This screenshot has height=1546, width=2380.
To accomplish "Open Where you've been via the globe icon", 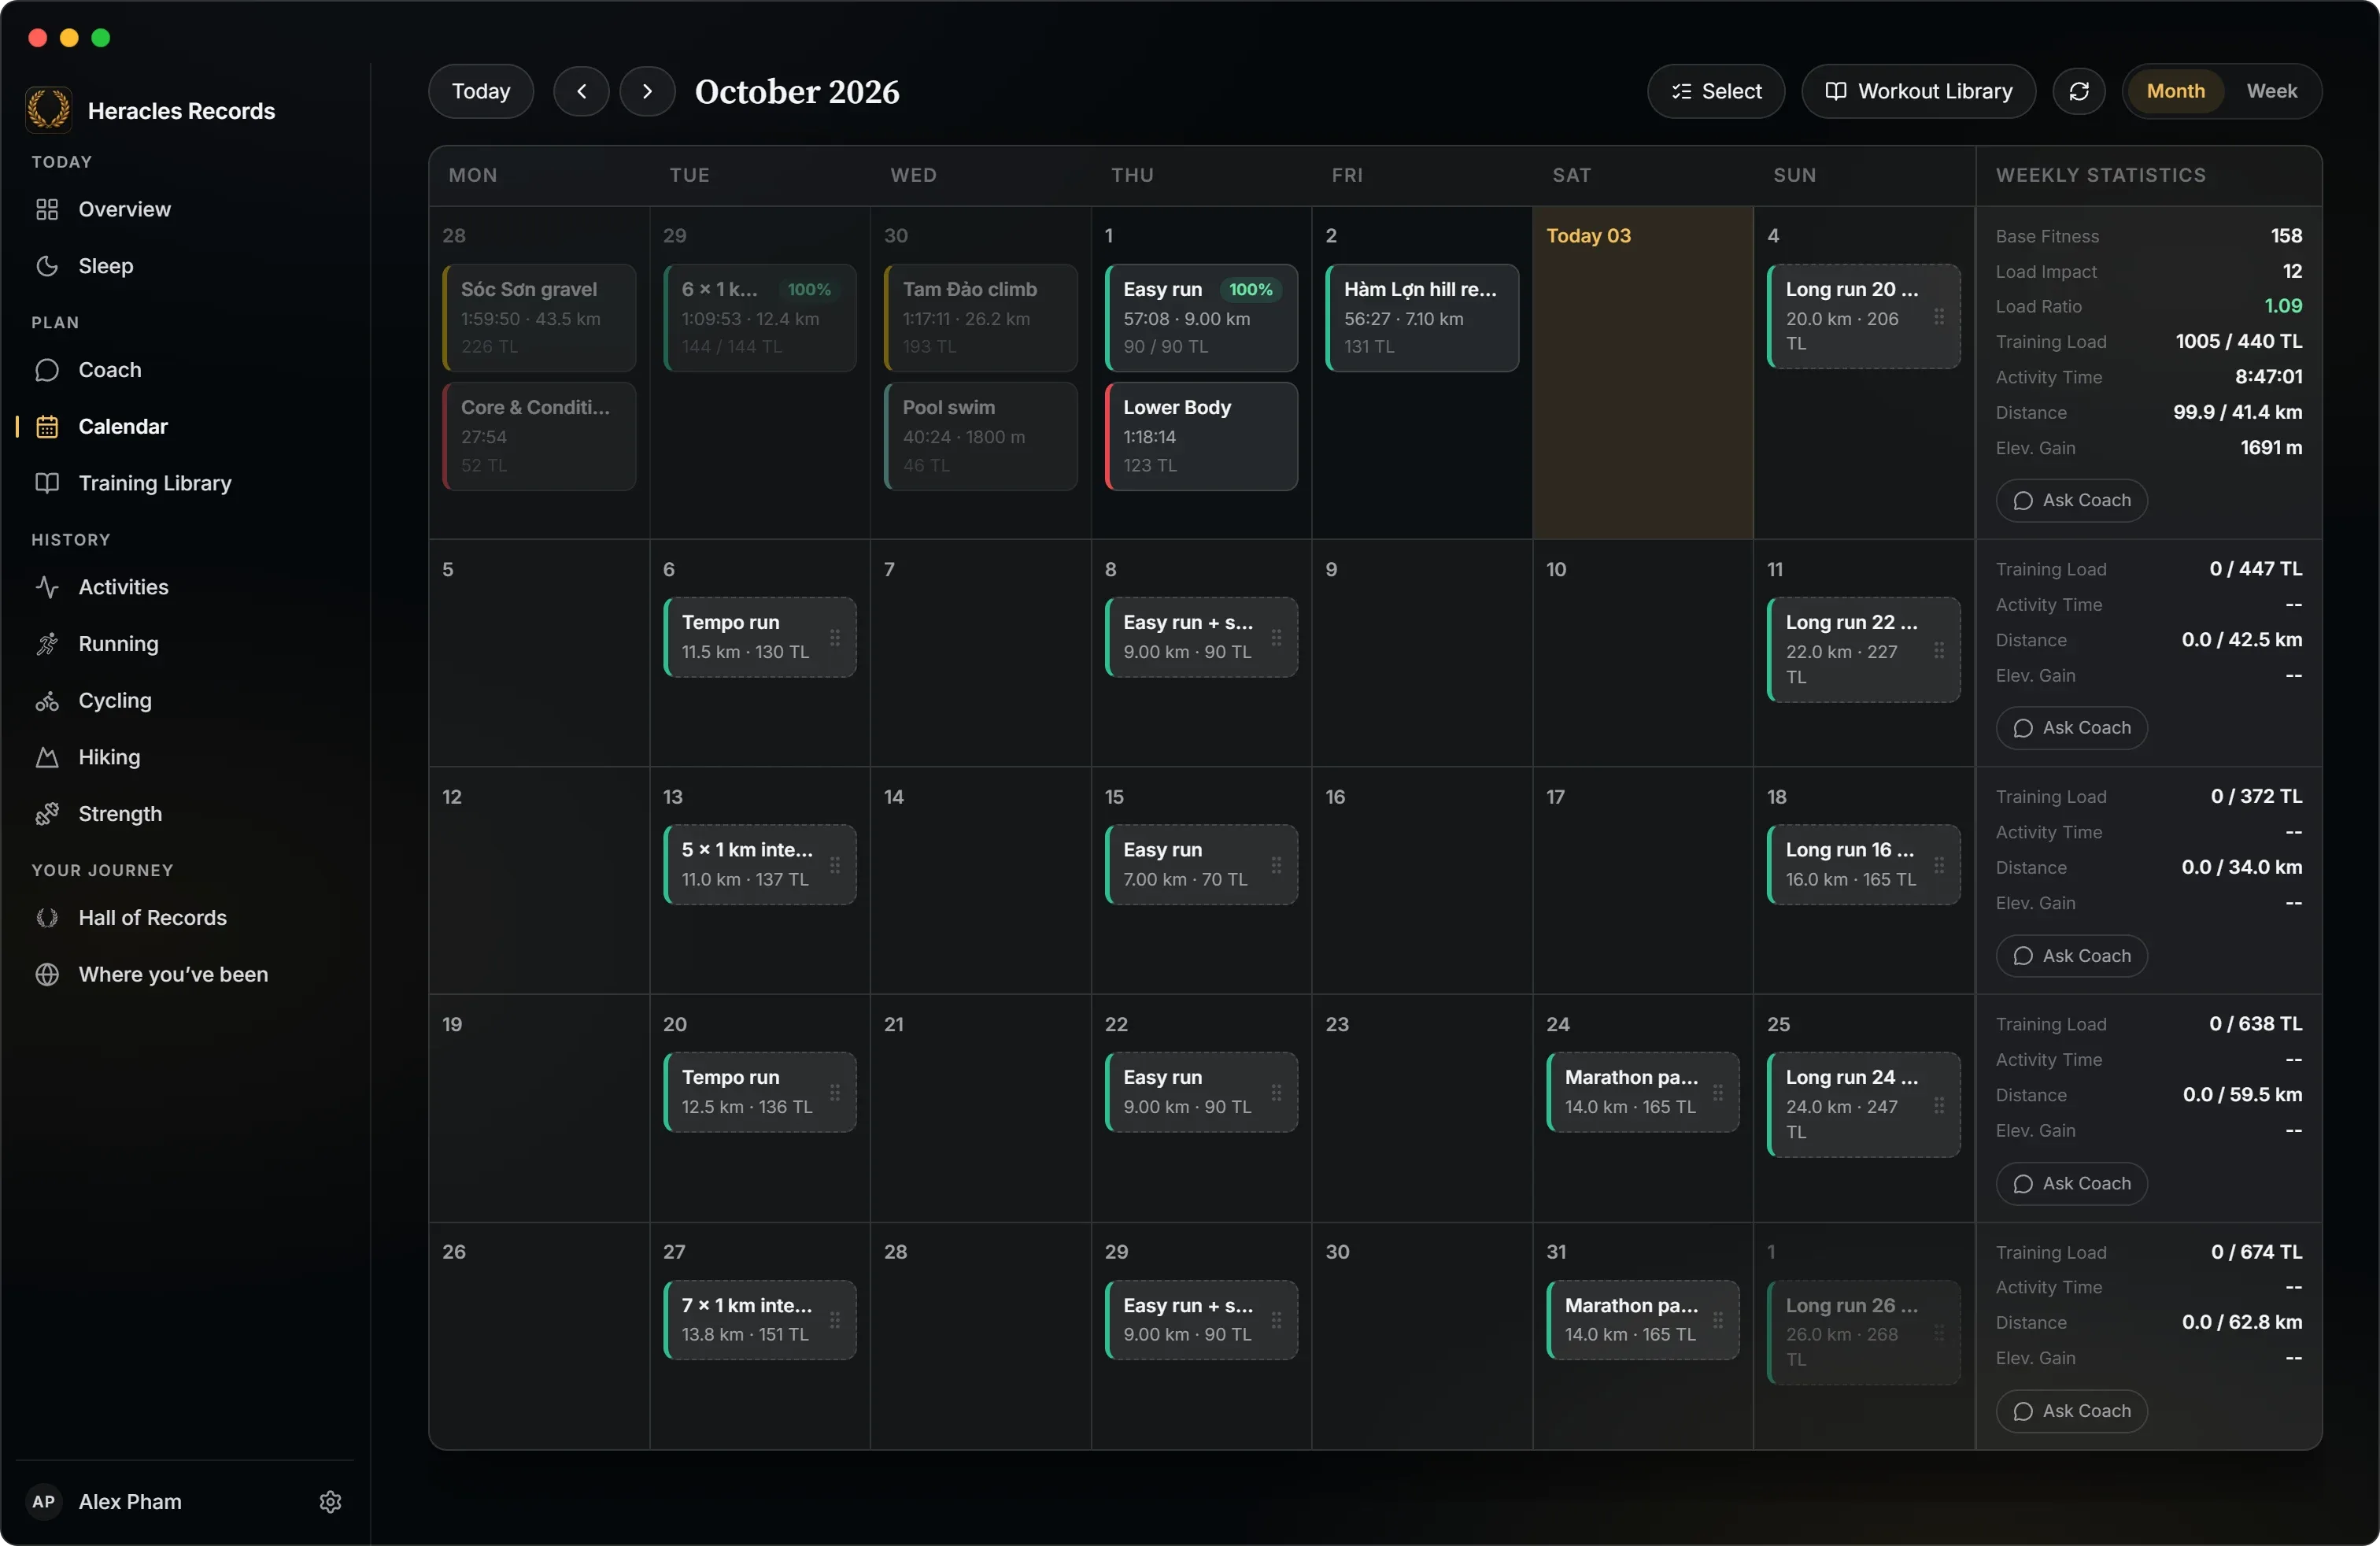I will point(47,974).
